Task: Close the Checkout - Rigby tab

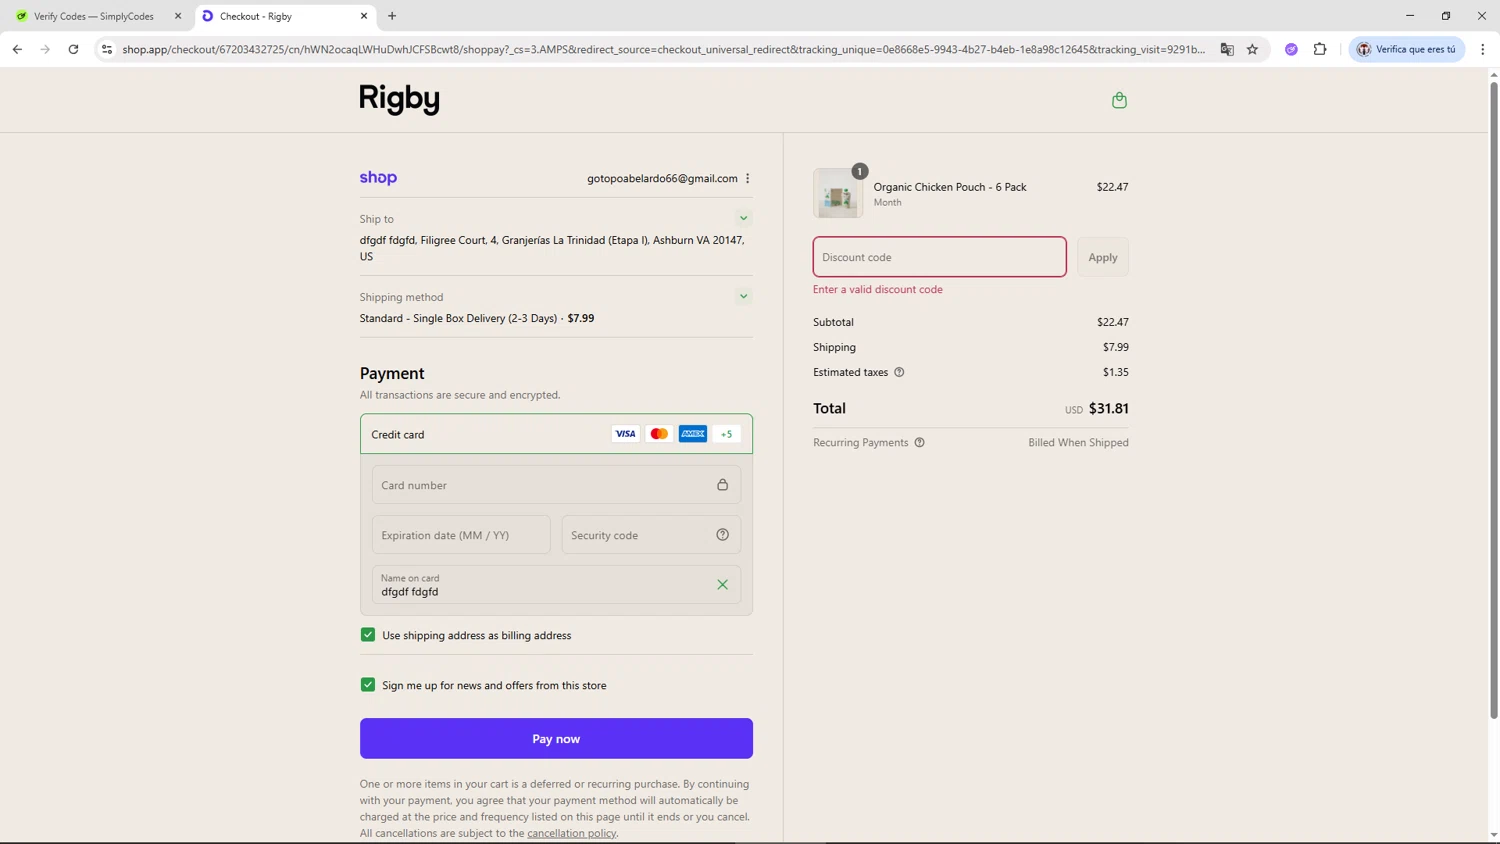Action: pos(364,16)
